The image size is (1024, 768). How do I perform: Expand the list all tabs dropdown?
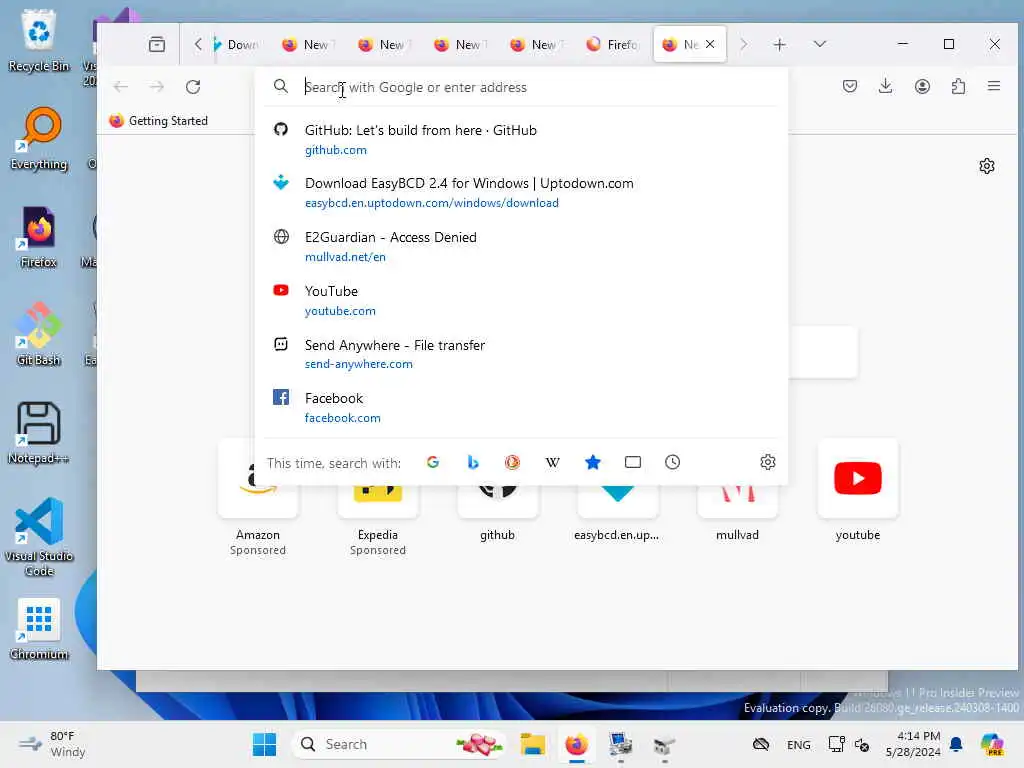[x=820, y=44]
